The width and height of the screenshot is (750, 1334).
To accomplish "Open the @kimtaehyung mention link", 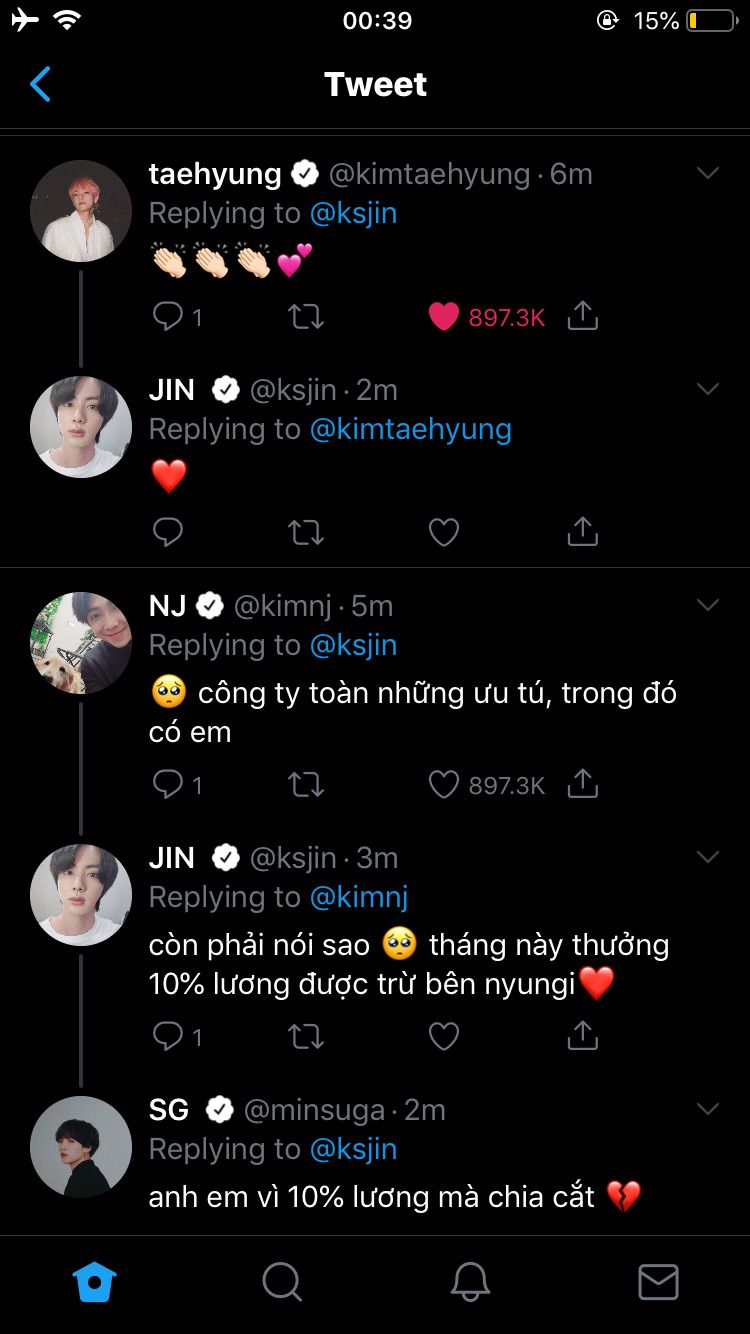I will (410, 429).
